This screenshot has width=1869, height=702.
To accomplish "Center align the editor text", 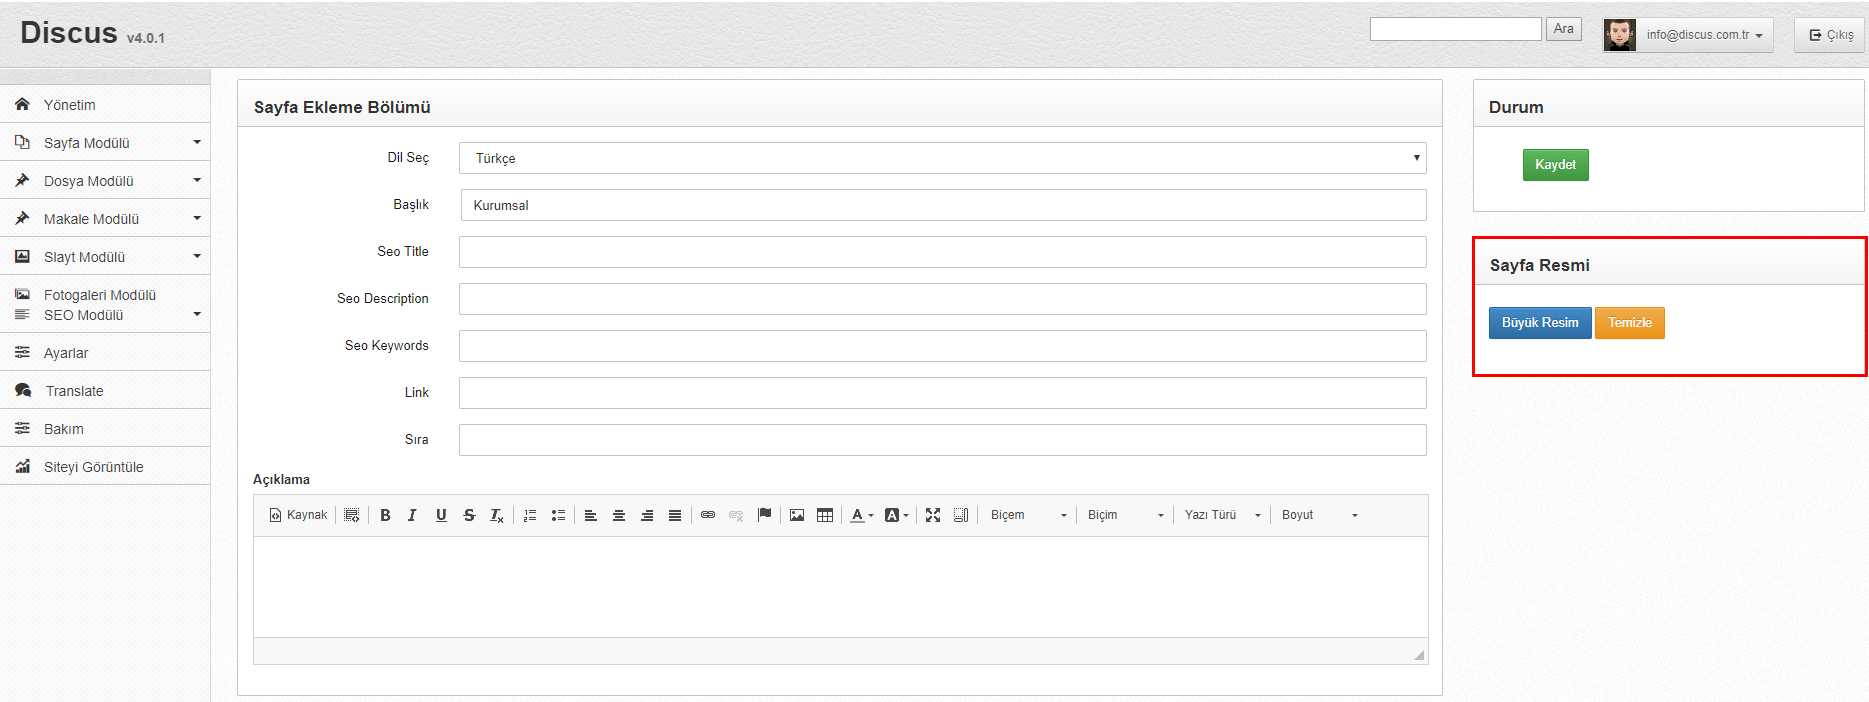I will (619, 515).
